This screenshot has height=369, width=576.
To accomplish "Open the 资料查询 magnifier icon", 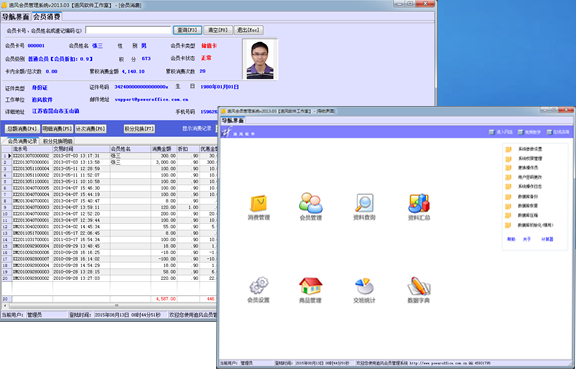I will [364, 203].
